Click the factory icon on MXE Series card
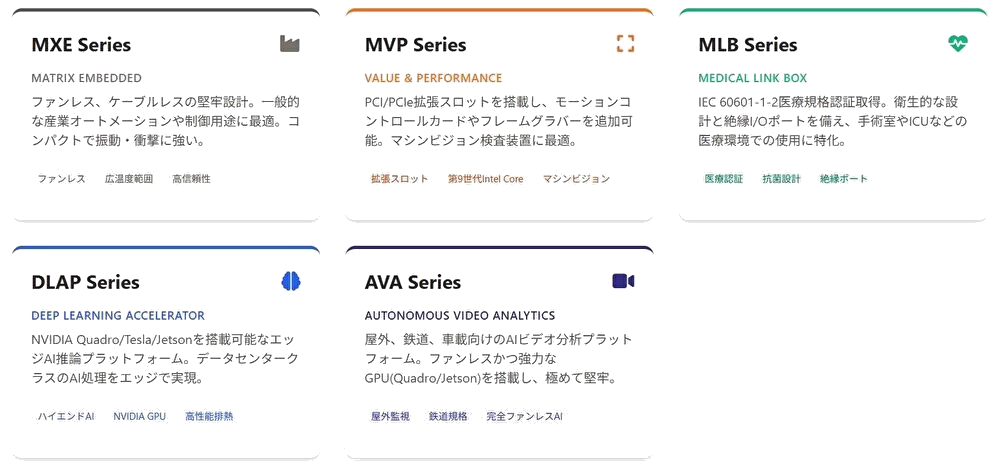The height and width of the screenshot is (475, 1000). pos(290,43)
